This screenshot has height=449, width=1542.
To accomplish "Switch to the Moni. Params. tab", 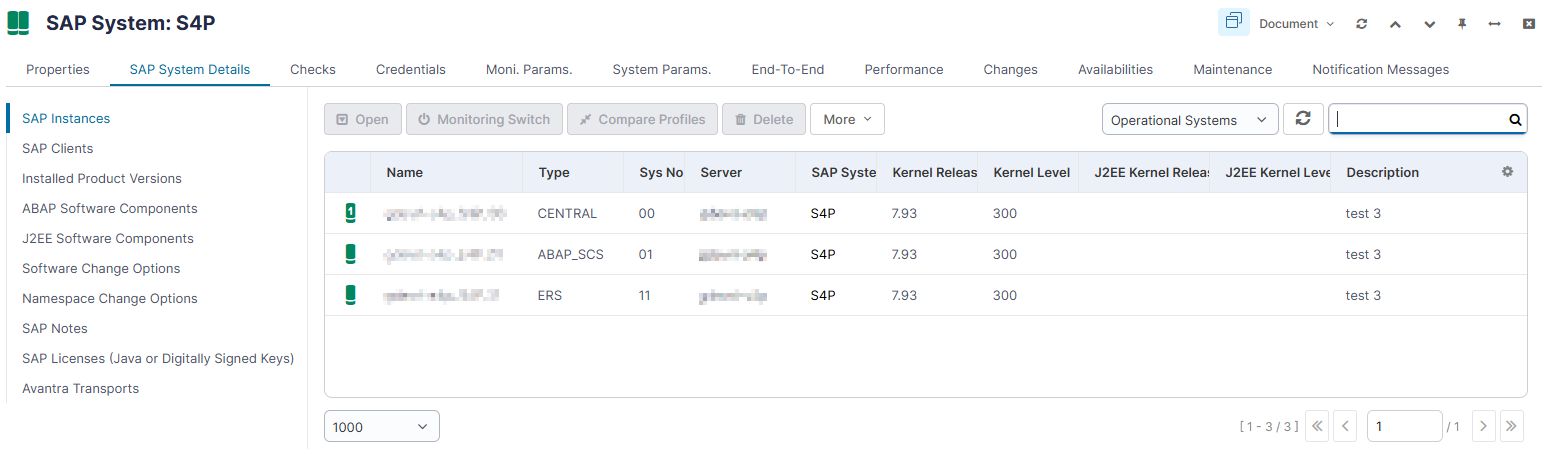I will click(529, 69).
